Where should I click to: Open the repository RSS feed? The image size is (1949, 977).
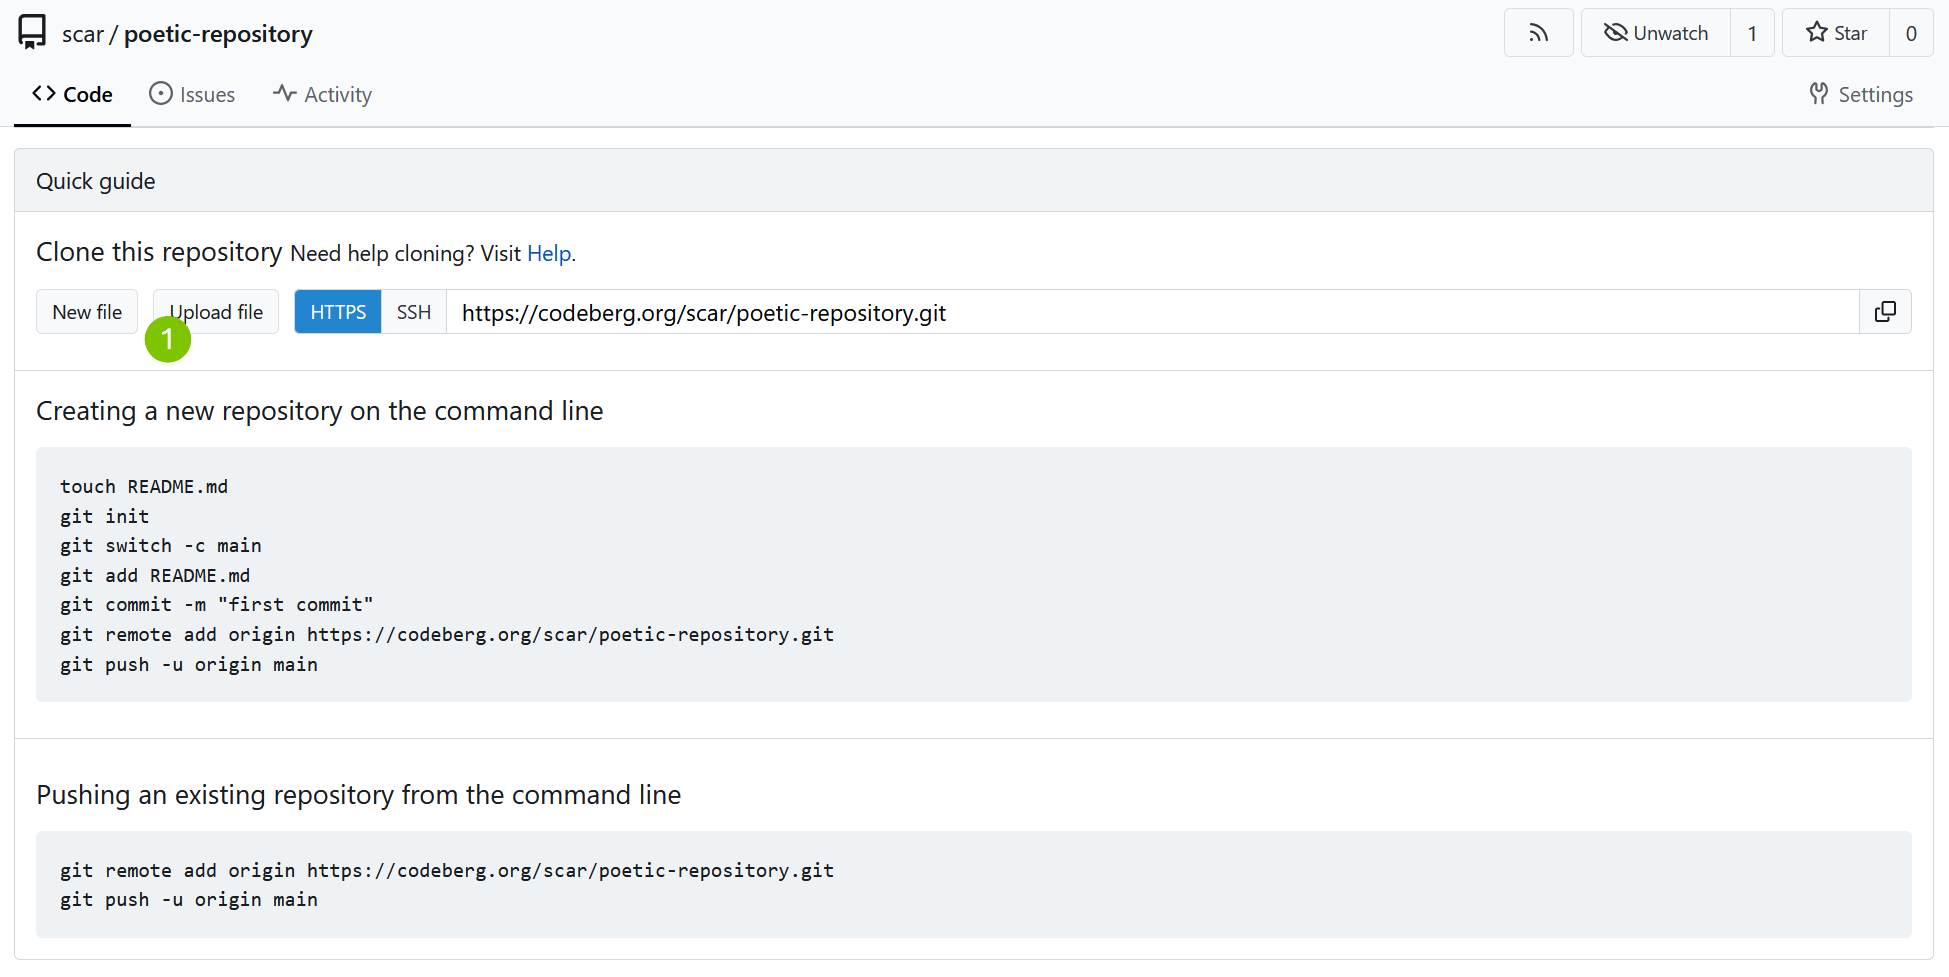click(1538, 33)
